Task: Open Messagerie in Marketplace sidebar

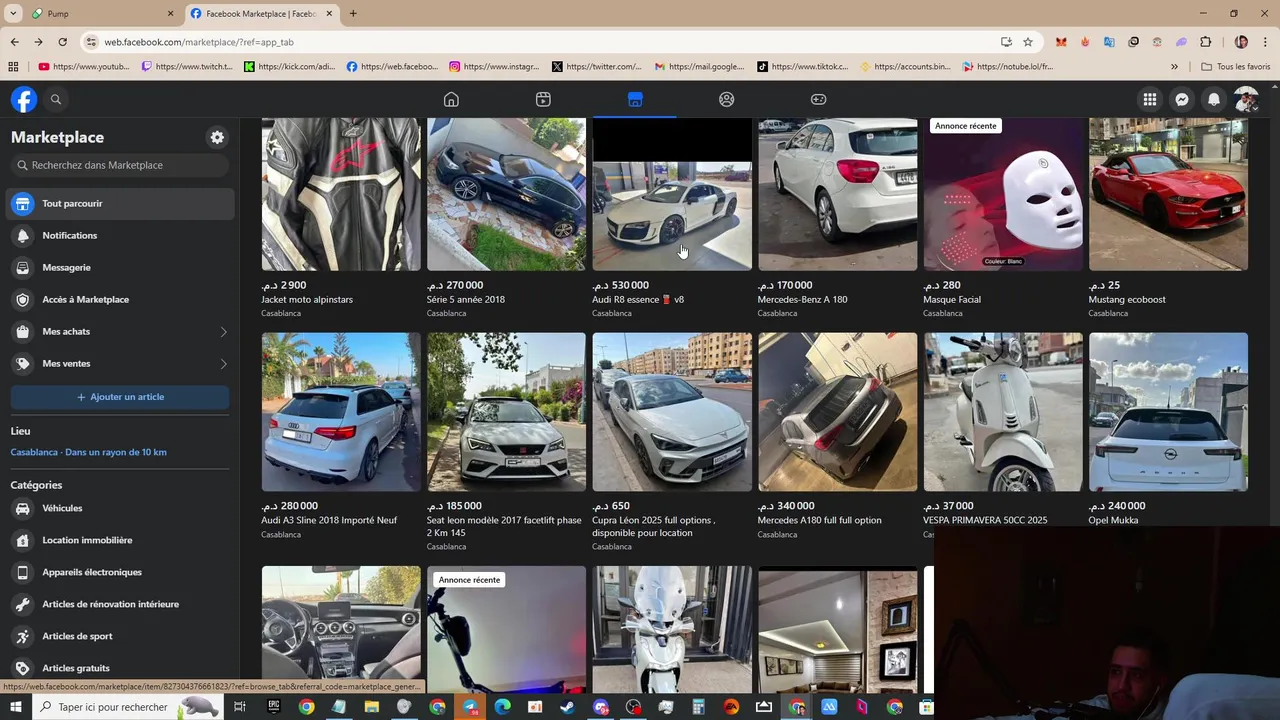Action: click(x=120, y=267)
